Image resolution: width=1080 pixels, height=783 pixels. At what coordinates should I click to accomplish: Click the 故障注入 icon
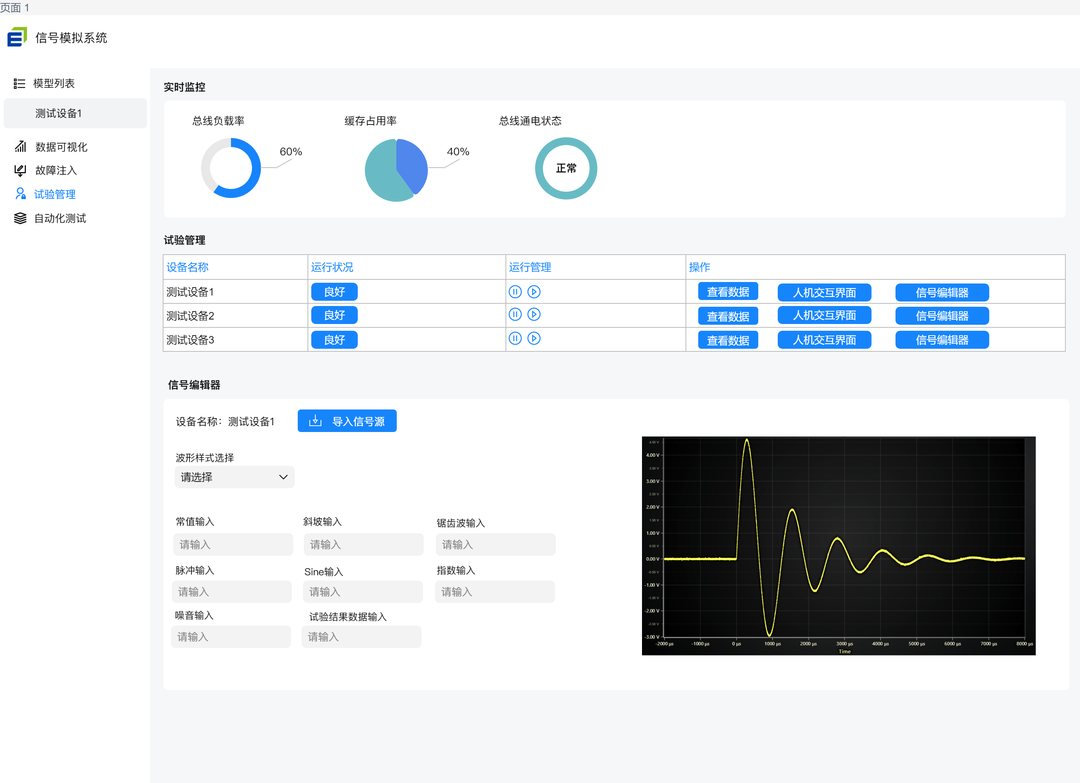20,170
